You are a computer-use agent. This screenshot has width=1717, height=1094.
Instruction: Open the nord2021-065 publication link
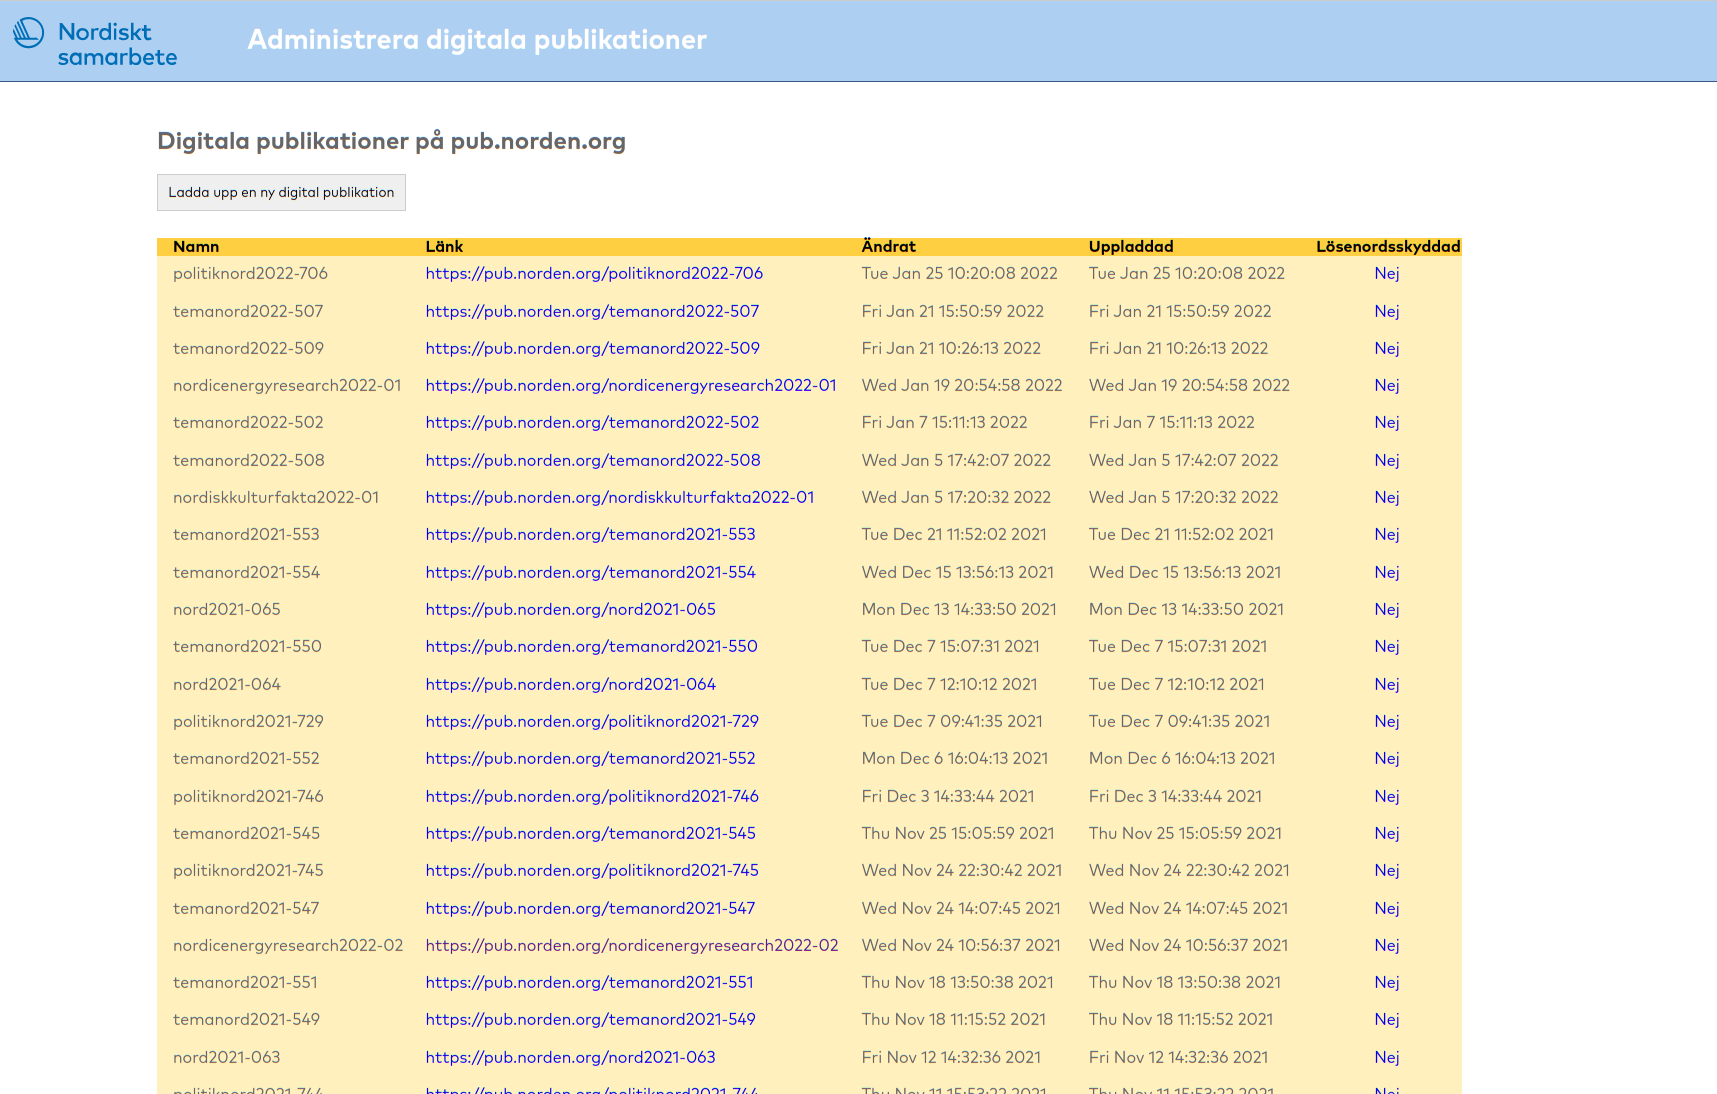(571, 609)
